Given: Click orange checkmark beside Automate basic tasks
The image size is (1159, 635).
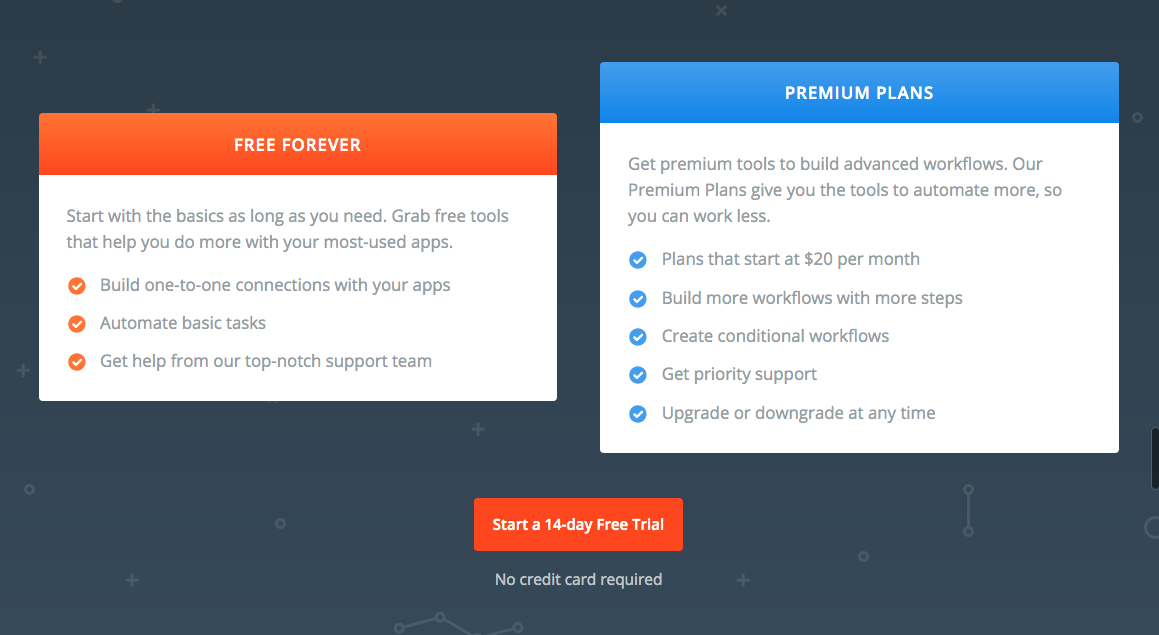Looking at the screenshot, I should (x=77, y=324).
